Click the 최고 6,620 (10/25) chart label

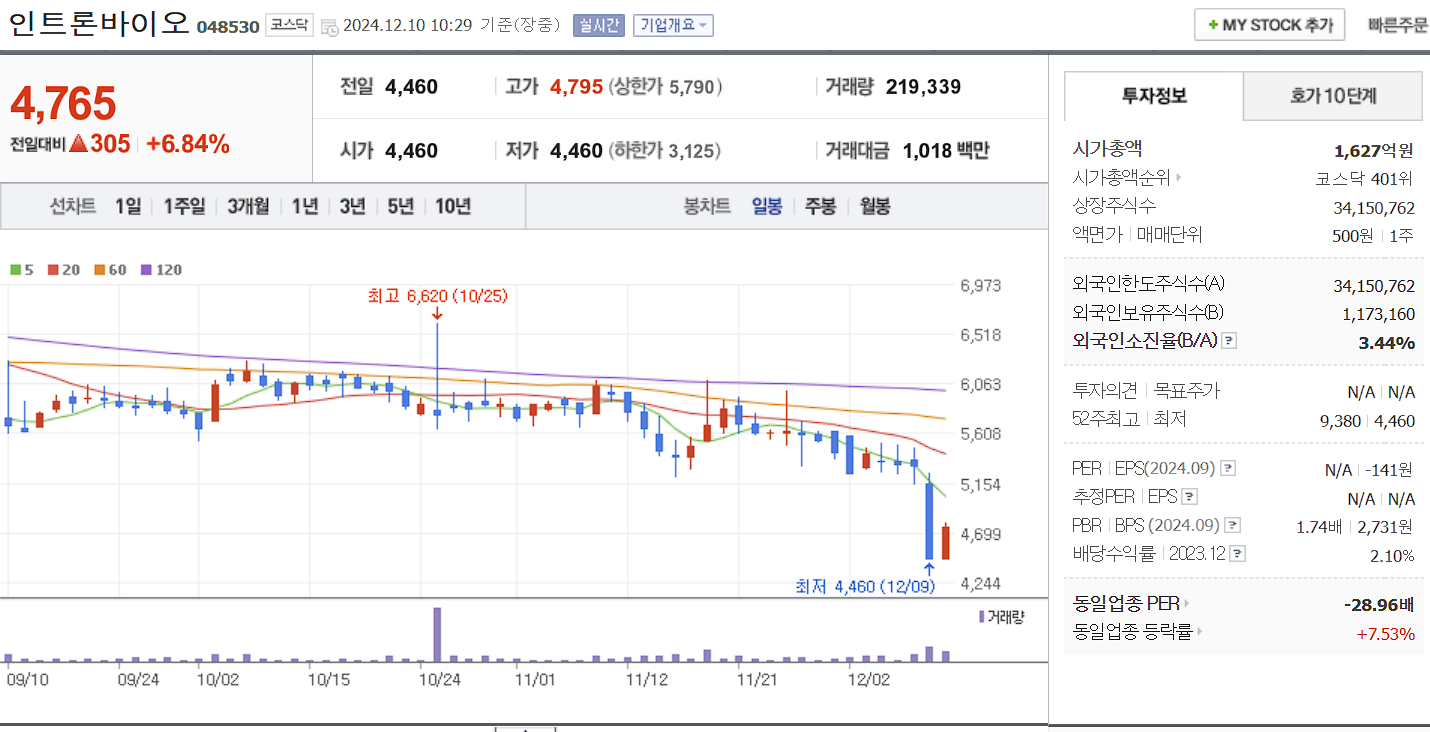click(x=438, y=296)
